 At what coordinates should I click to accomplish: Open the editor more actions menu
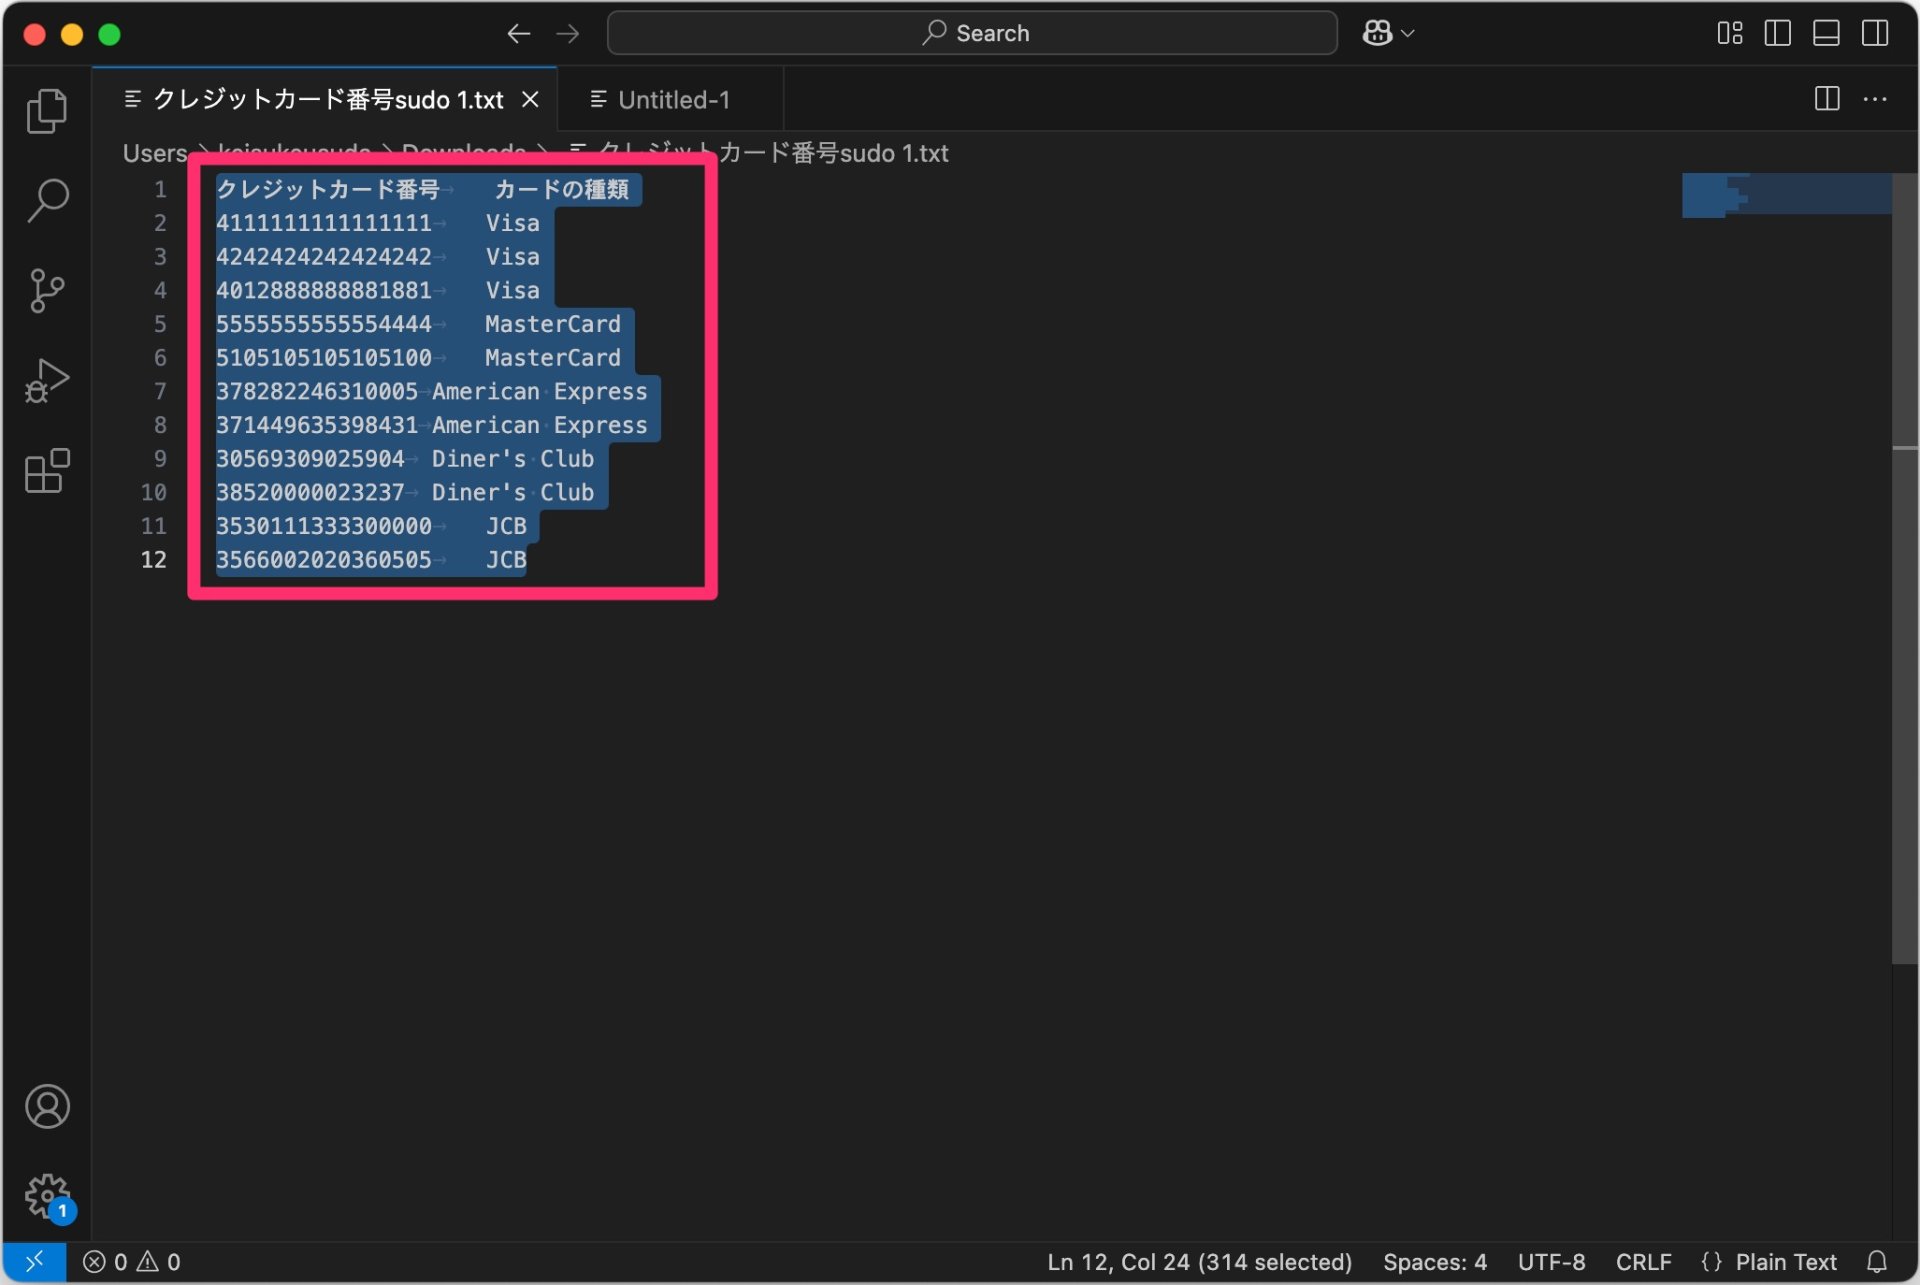[1876, 99]
